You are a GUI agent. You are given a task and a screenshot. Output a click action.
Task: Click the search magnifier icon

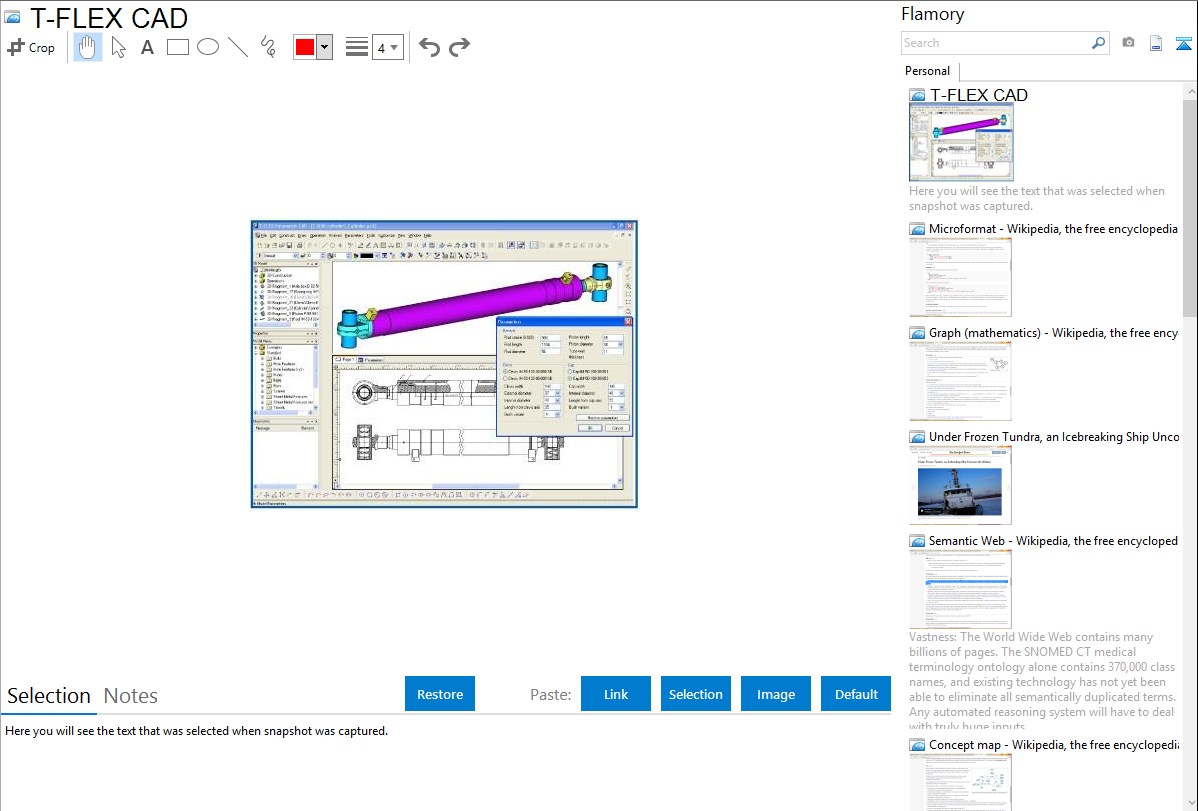click(x=1099, y=43)
